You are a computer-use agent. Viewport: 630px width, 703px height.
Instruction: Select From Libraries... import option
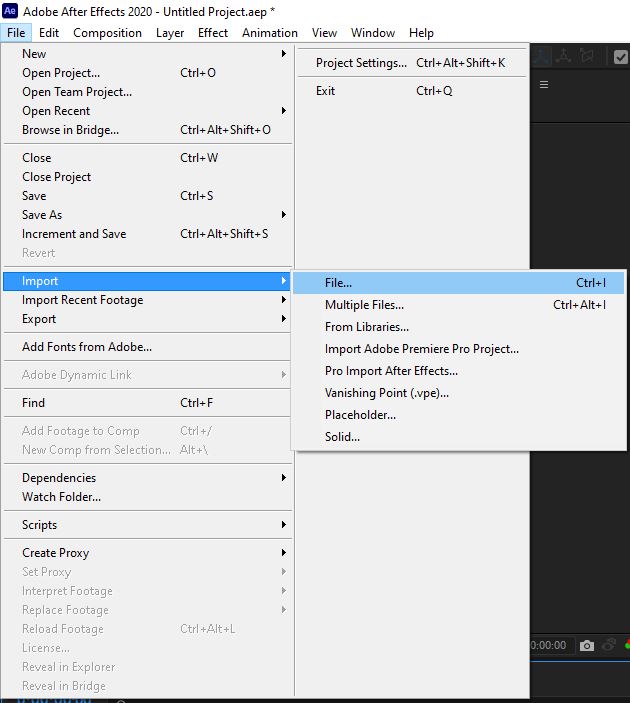coord(458,327)
